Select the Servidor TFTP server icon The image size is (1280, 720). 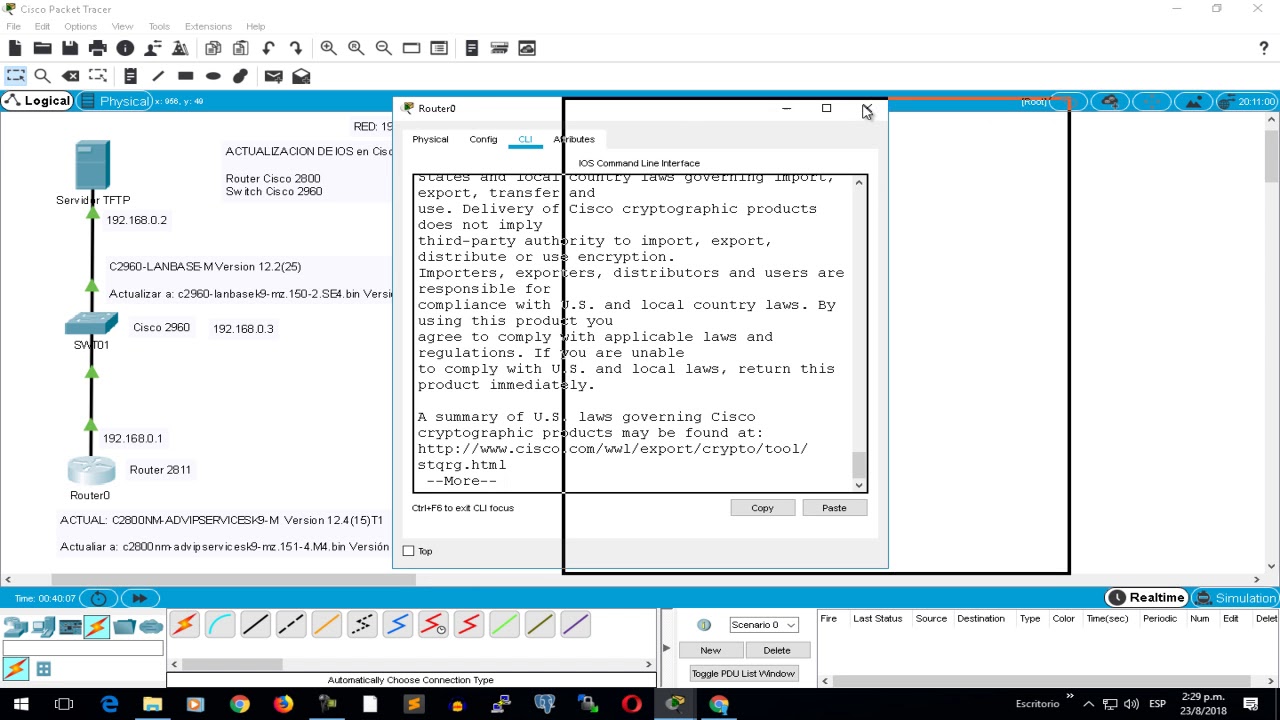[x=92, y=166]
